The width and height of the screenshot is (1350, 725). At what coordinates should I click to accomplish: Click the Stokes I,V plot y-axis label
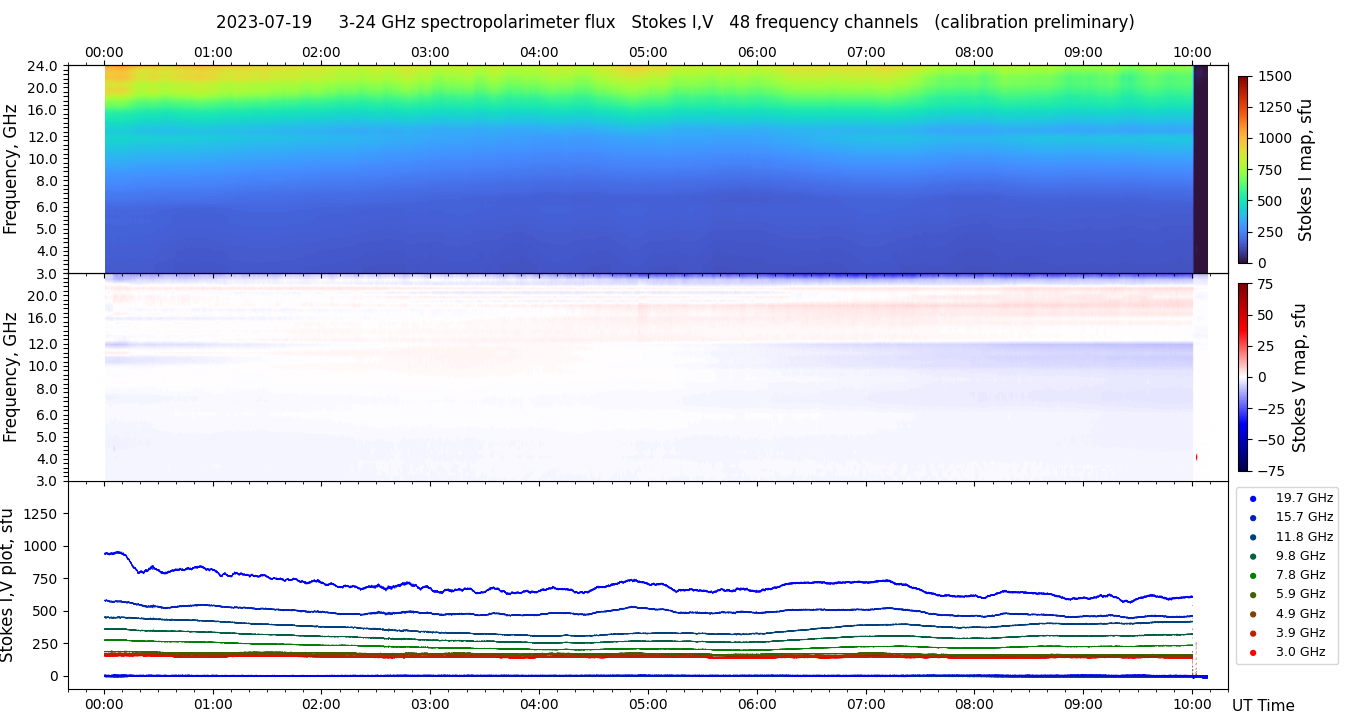(x=9, y=585)
